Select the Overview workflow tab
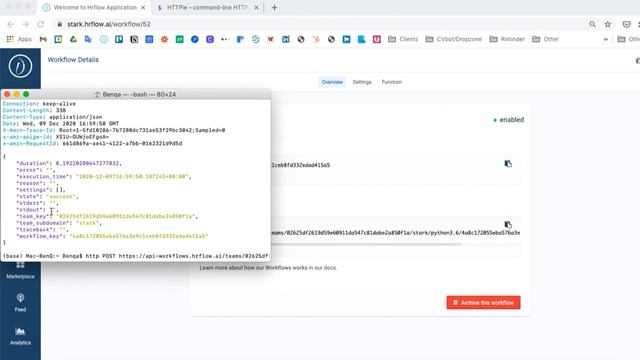This screenshot has width=640, height=360. [x=332, y=82]
